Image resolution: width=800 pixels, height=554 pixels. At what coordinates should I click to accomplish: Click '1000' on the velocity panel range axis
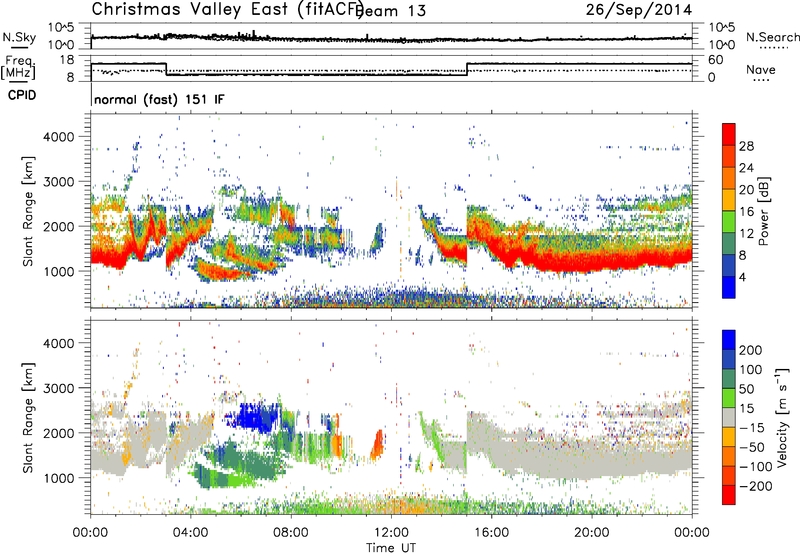58,478
